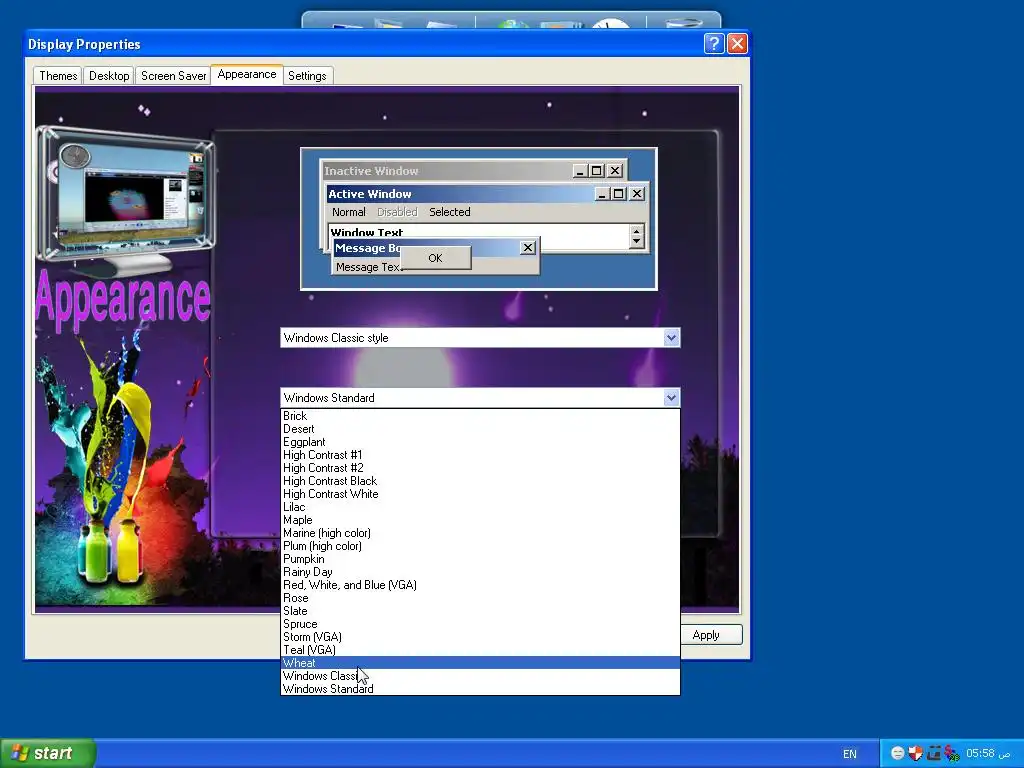Click the Active Window maximize button in preview
The height and width of the screenshot is (768, 1024).
pyautogui.click(x=618, y=193)
